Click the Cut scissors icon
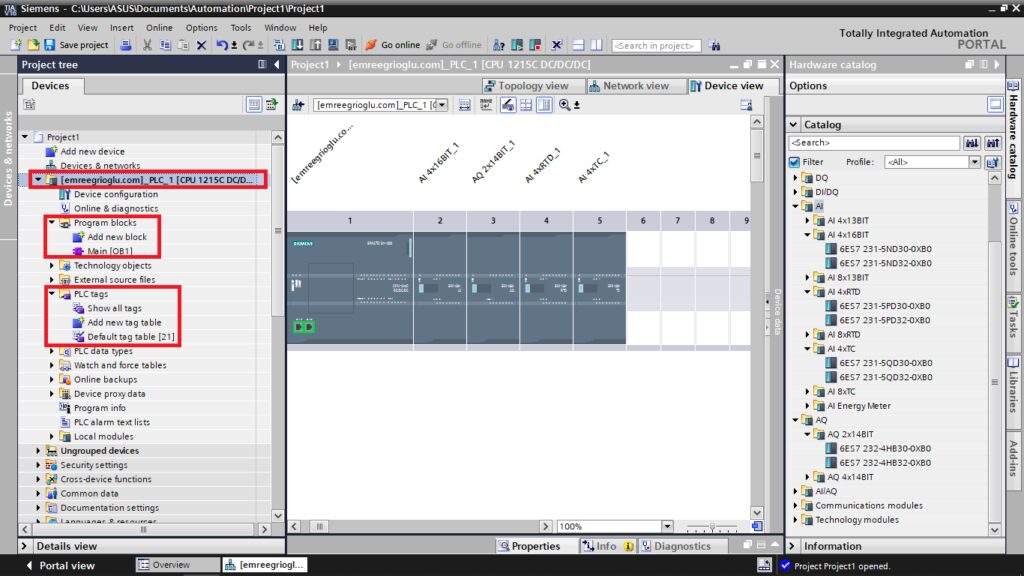The image size is (1024, 576). point(147,45)
